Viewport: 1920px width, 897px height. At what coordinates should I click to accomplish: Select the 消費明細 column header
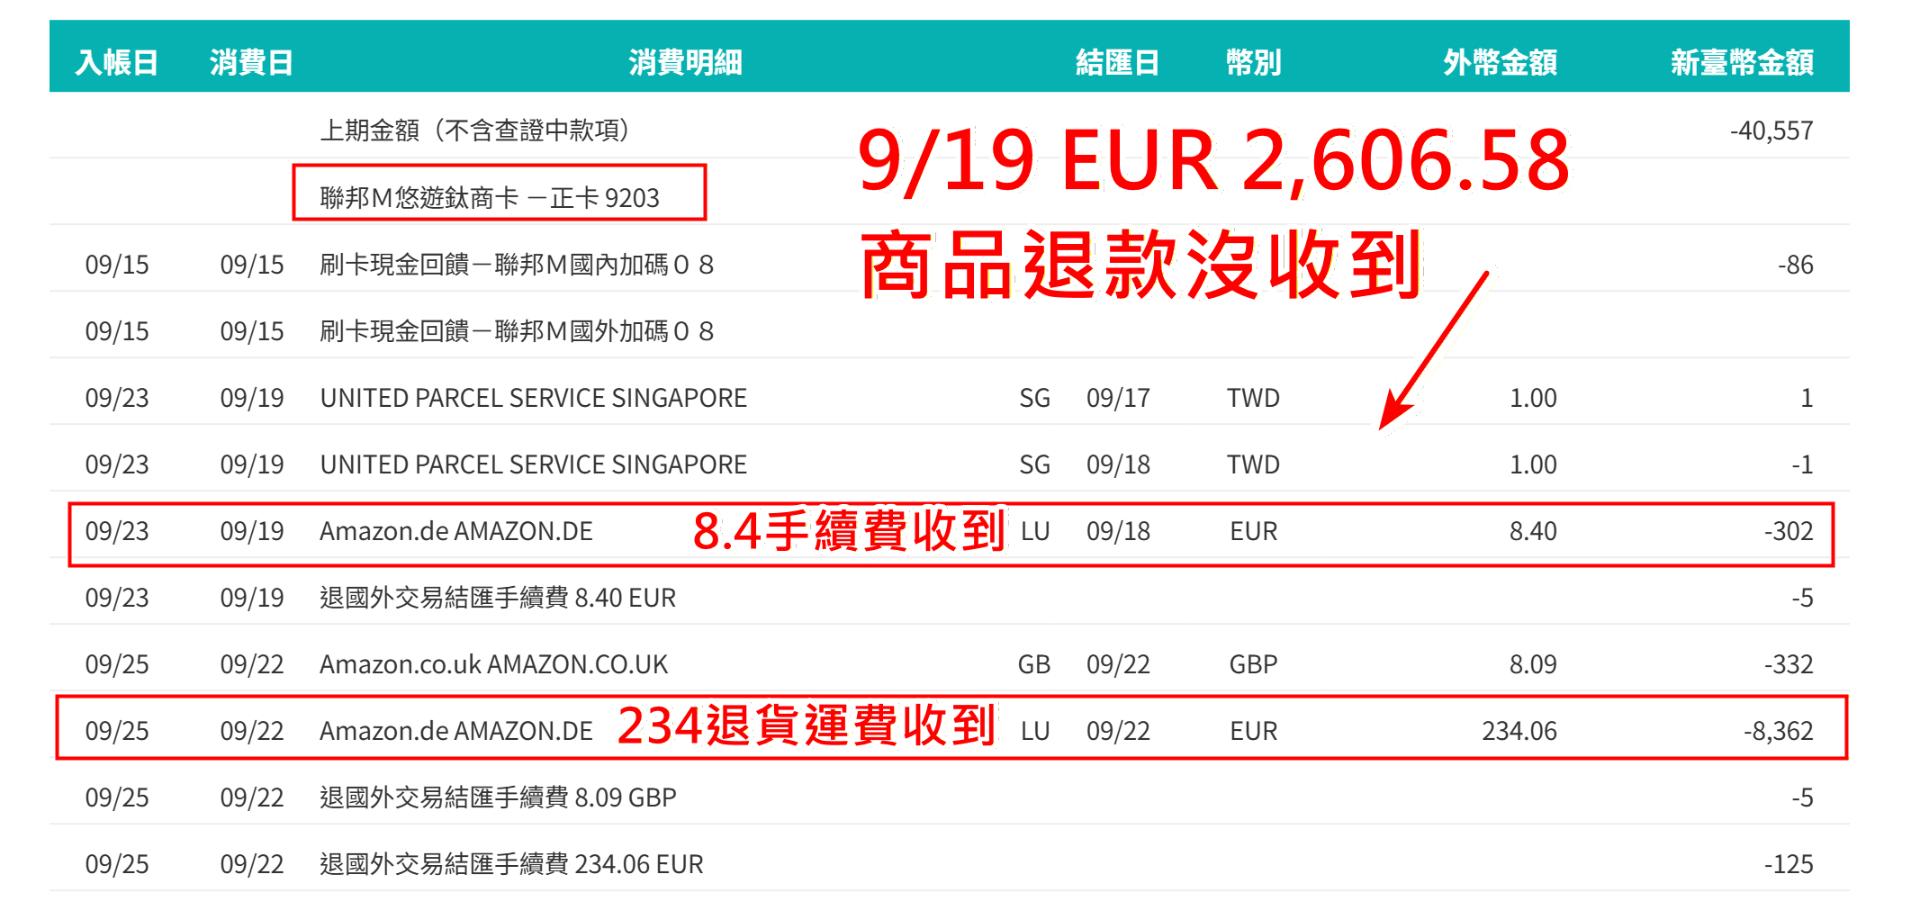pos(685,63)
